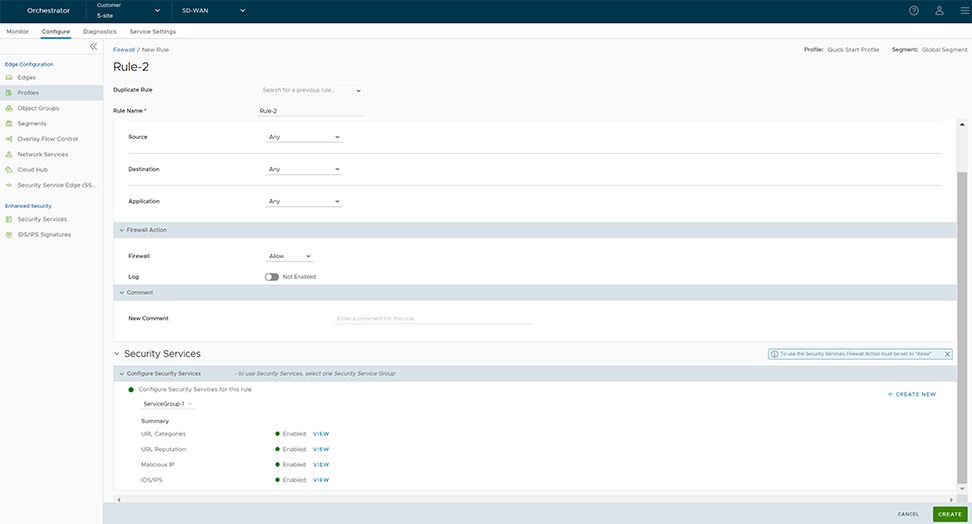Open the ServiceGroup-1 dropdown
The width and height of the screenshot is (972, 524).
click(168, 404)
